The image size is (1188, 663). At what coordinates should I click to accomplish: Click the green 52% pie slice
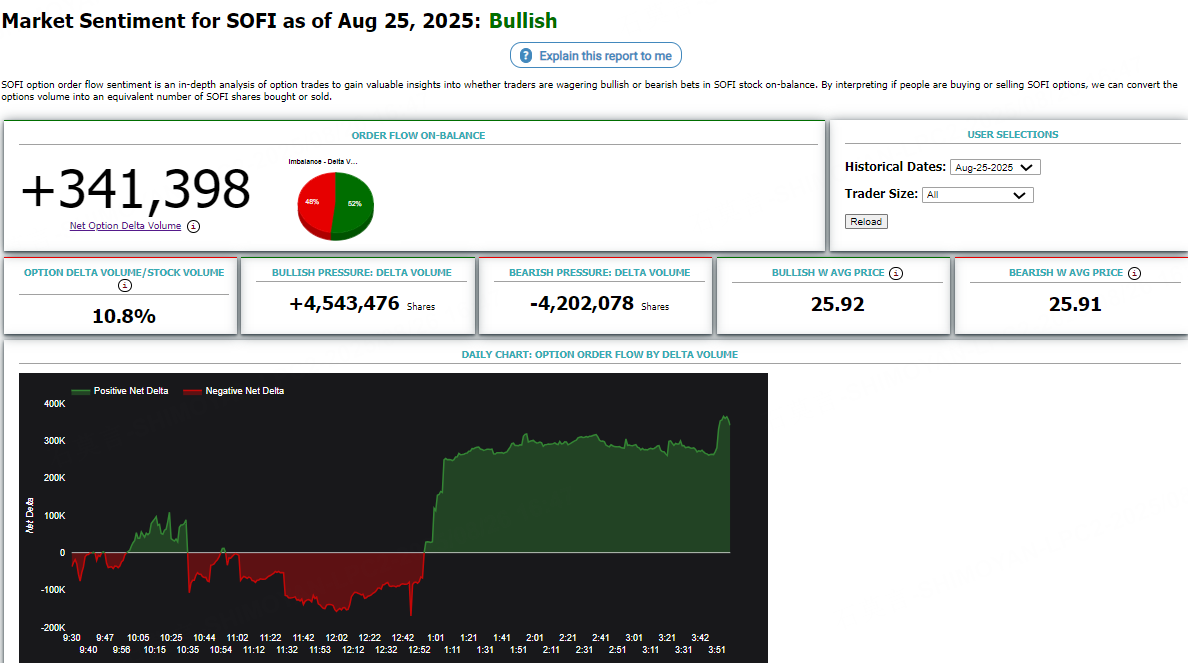click(x=355, y=203)
